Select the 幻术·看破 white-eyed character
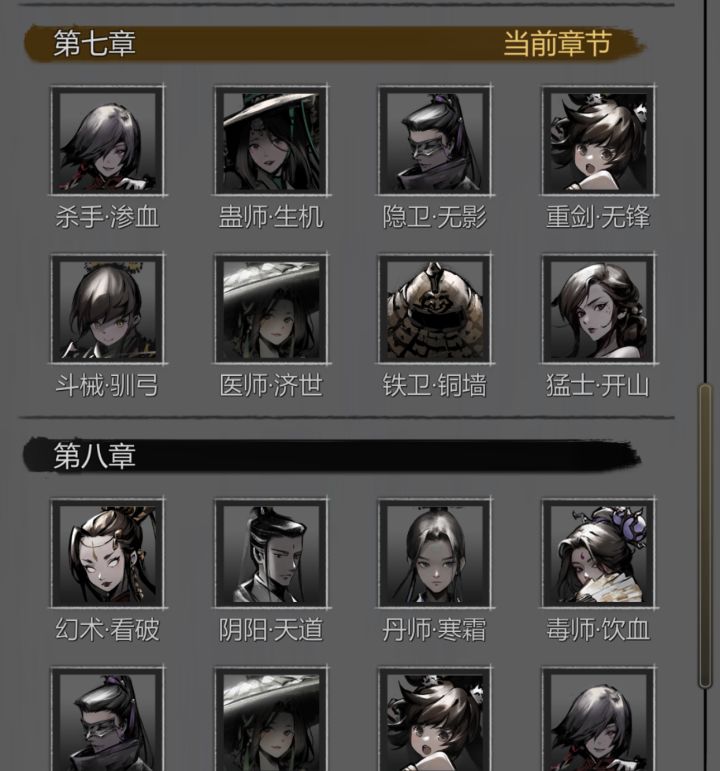 click(108, 553)
